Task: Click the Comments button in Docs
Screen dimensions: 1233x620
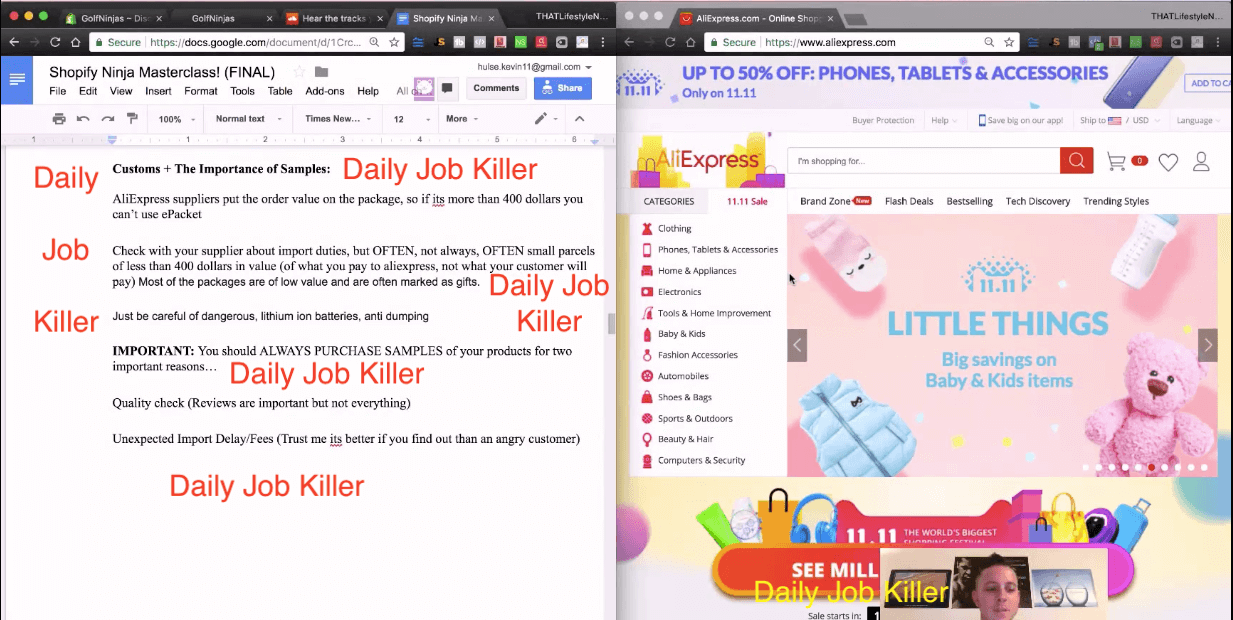Action: (496, 88)
